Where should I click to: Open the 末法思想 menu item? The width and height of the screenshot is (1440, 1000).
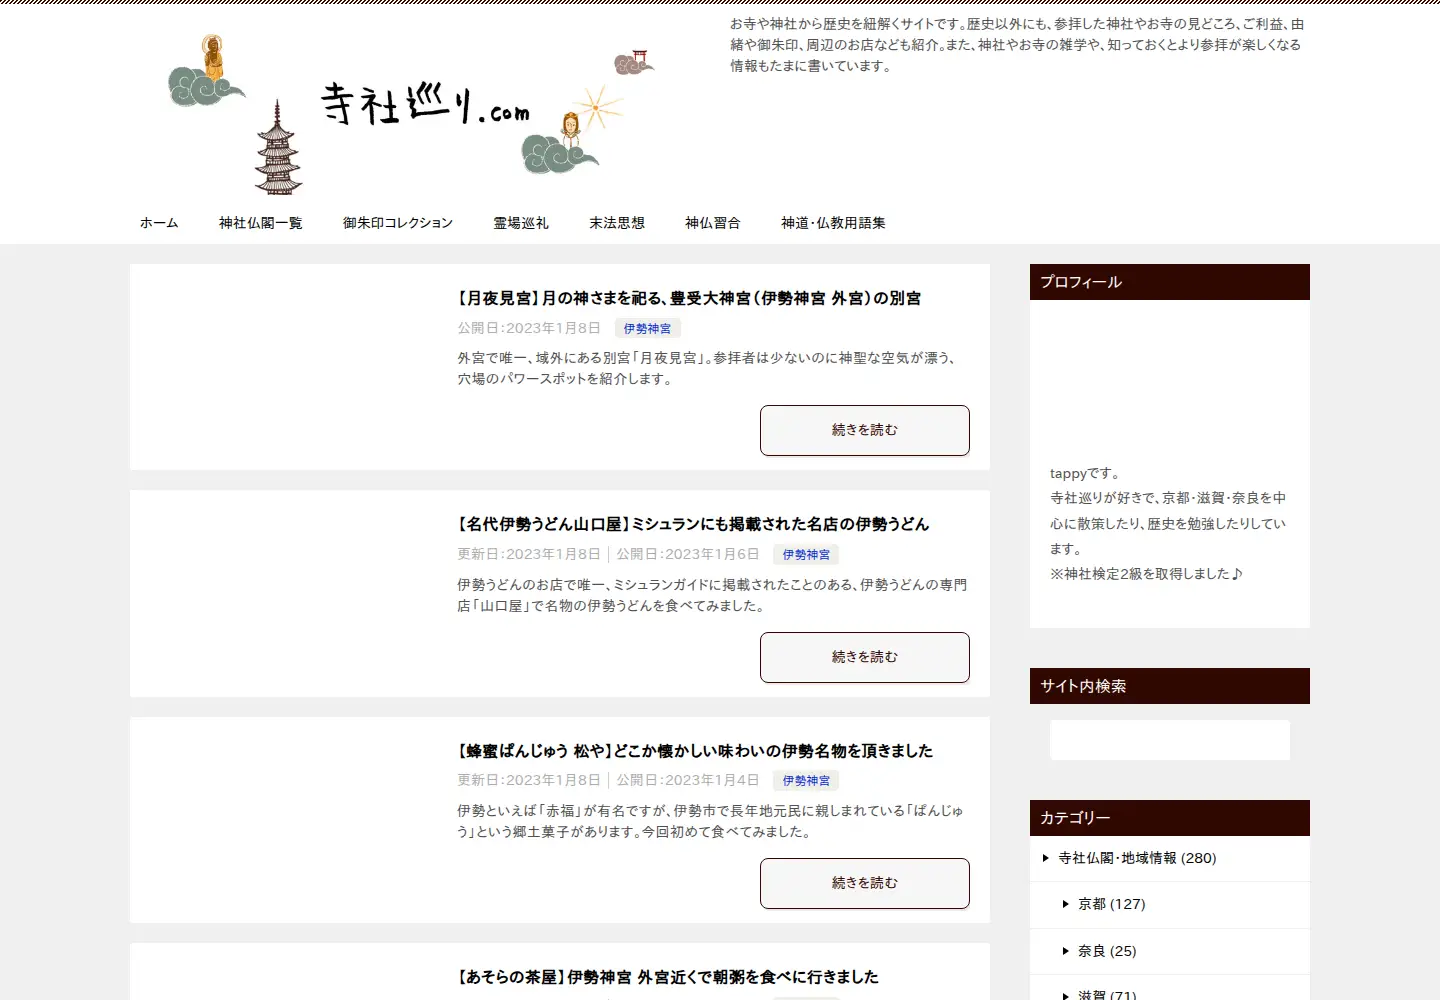(x=617, y=223)
